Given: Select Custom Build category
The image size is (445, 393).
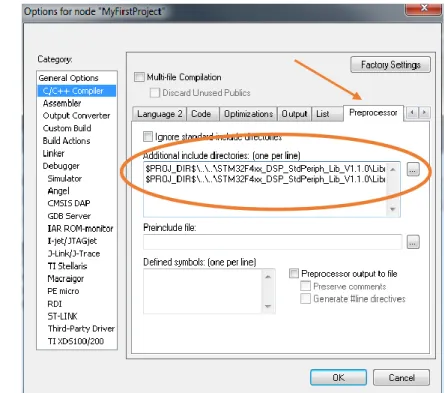Looking at the screenshot, I should (67, 128).
